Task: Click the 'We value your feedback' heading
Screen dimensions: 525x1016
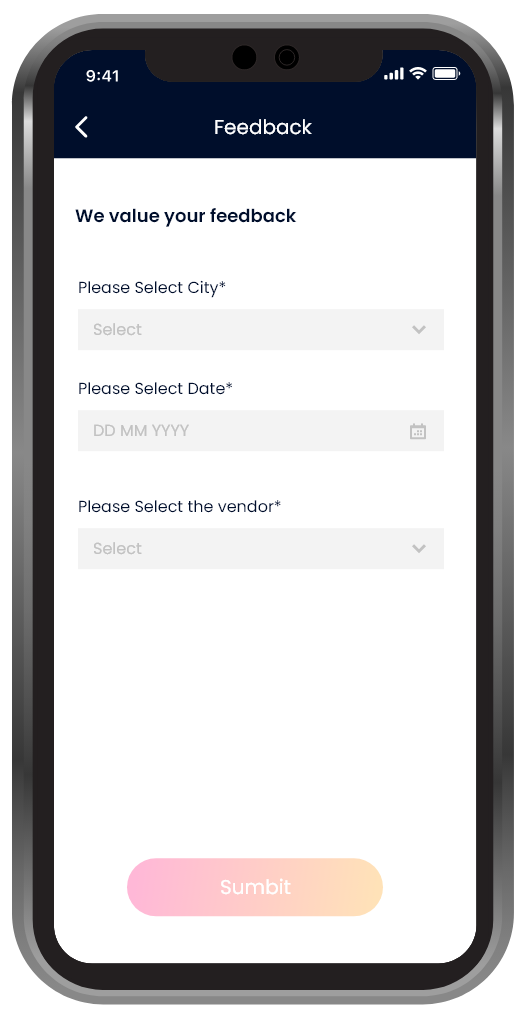Action: (x=185, y=216)
